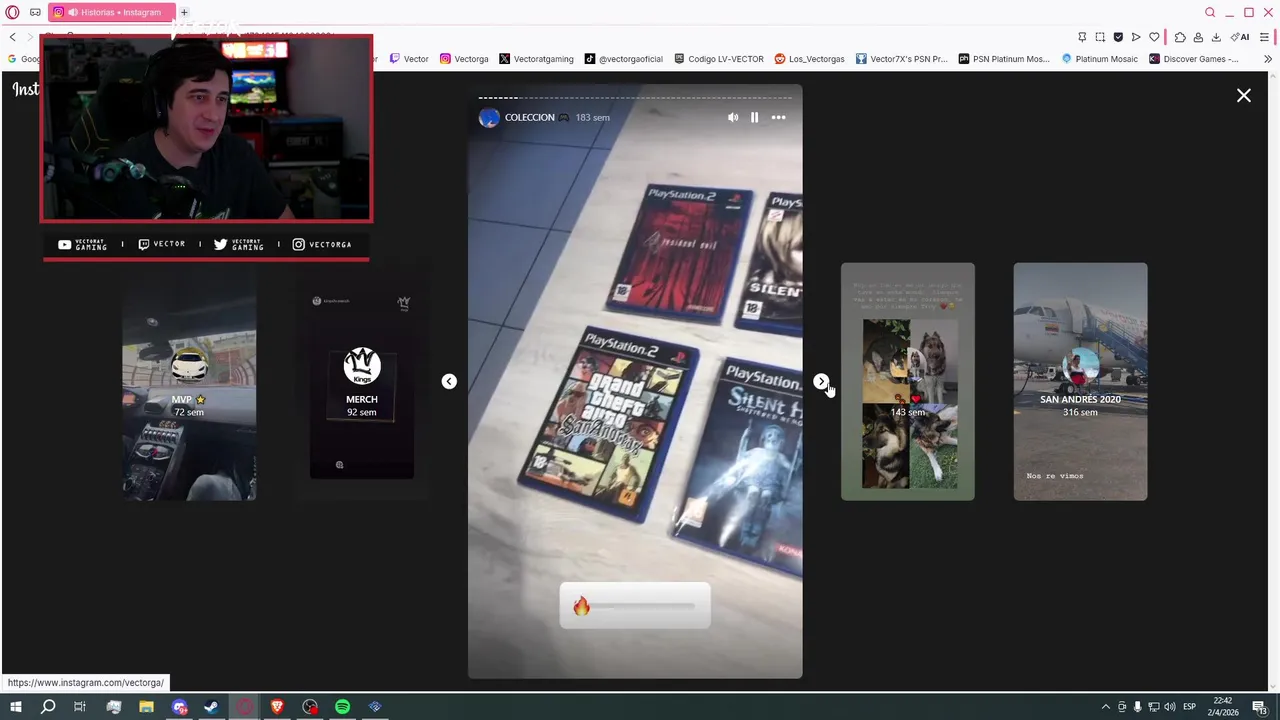Open Brave browser from the taskbar
Screen dimensions: 1280x720
coord(277,707)
